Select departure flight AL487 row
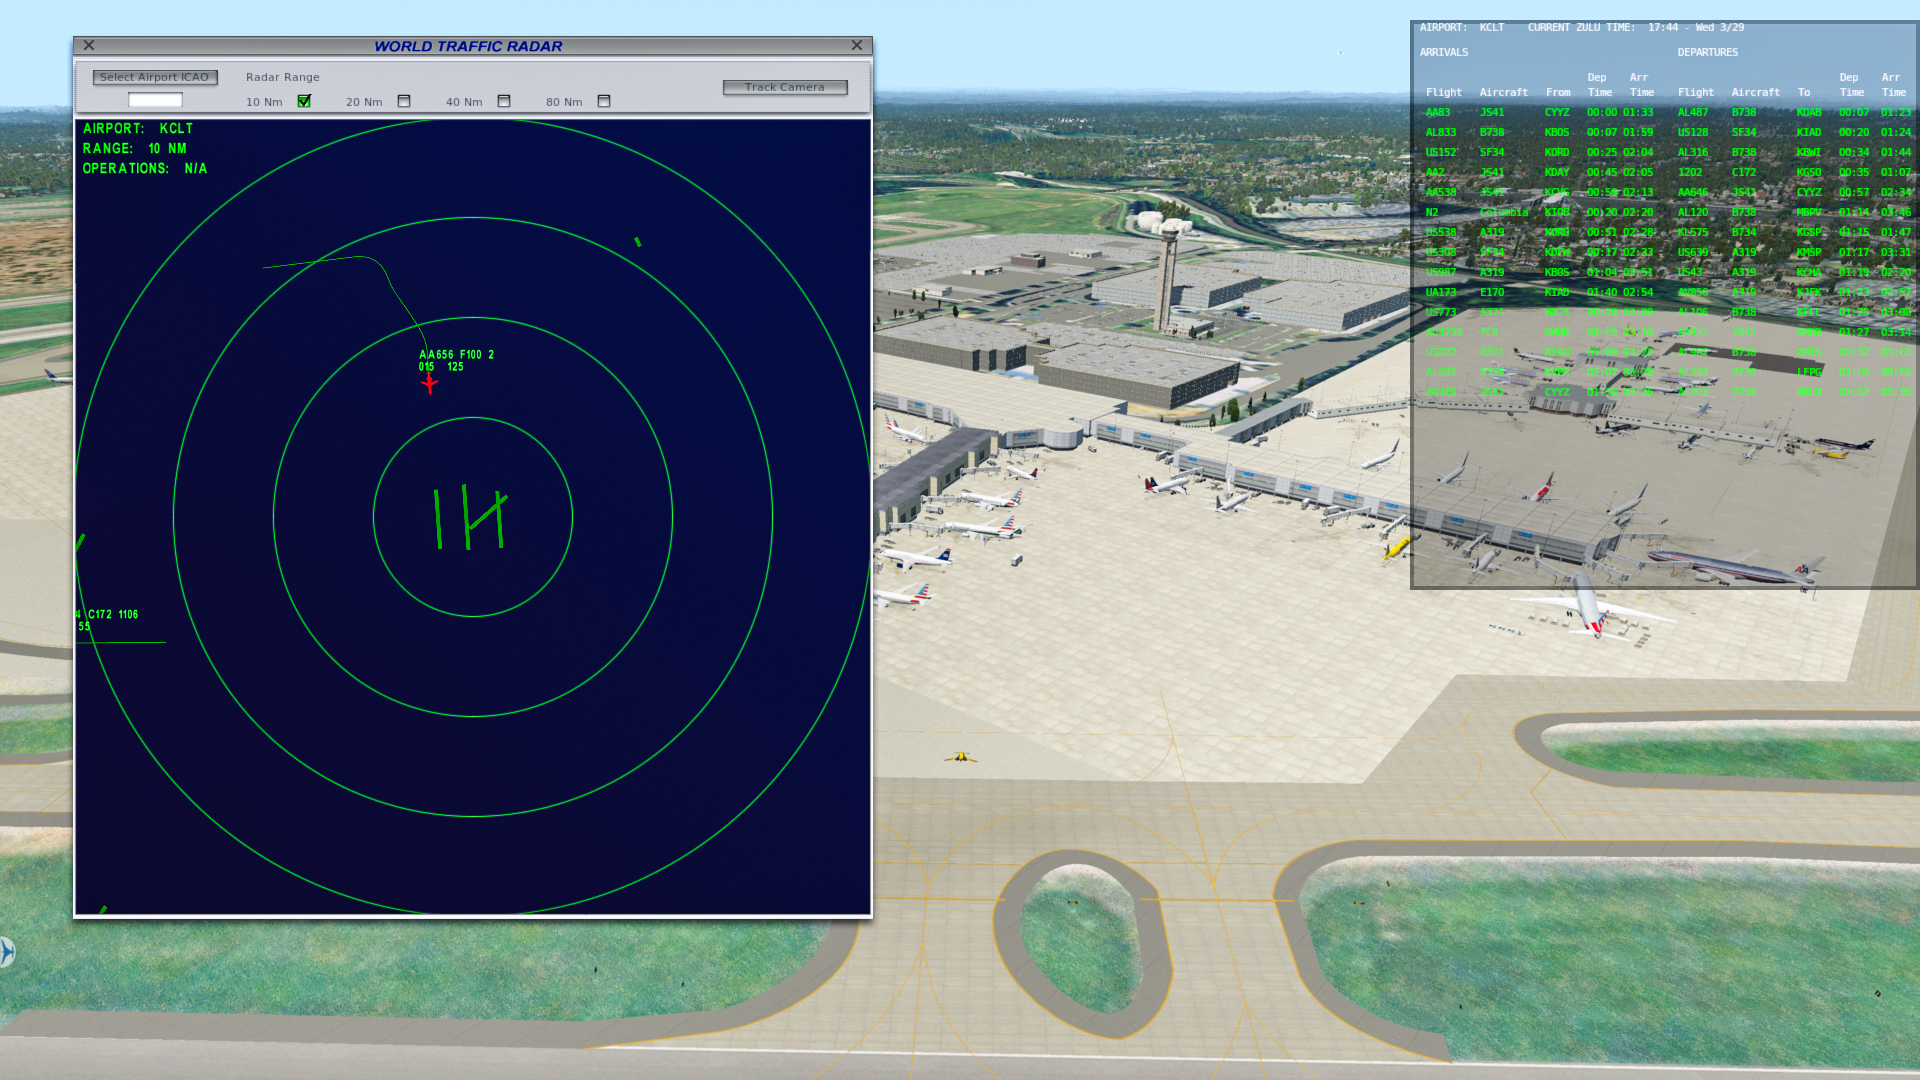The image size is (1920, 1080). [1692, 113]
